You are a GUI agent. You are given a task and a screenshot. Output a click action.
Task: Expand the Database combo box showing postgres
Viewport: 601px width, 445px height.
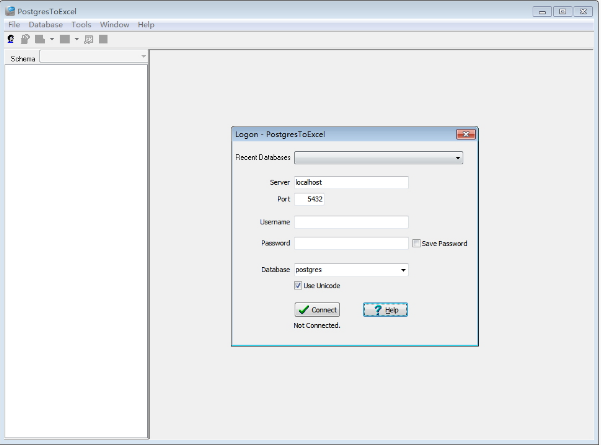point(403,270)
